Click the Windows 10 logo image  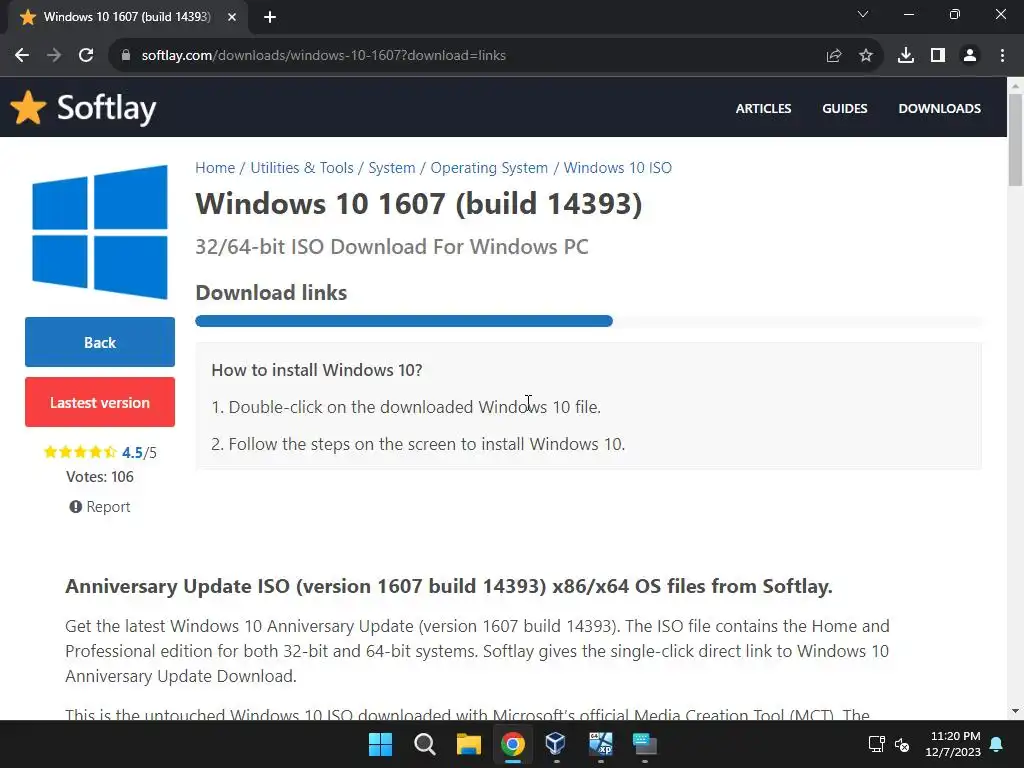tap(100, 232)
